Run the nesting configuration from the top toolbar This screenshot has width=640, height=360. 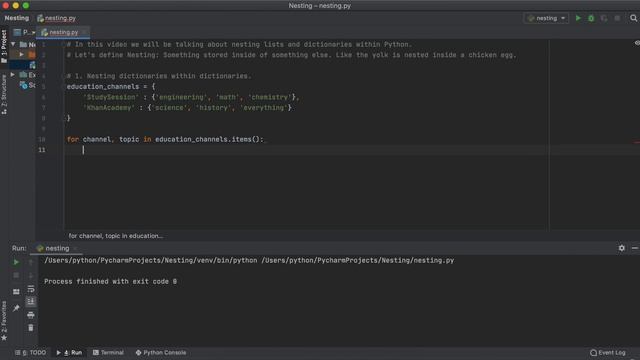click(578, 18)
